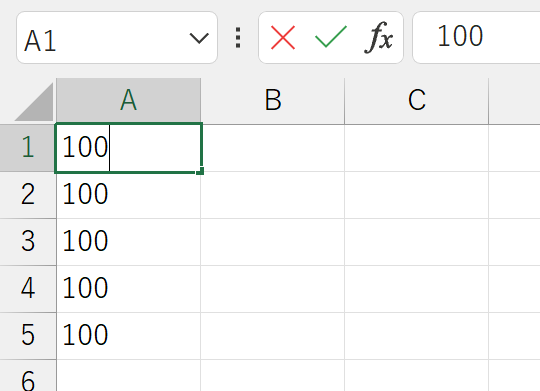
Task: Click cell A1 fill handle square
Action: click(200, 171)
